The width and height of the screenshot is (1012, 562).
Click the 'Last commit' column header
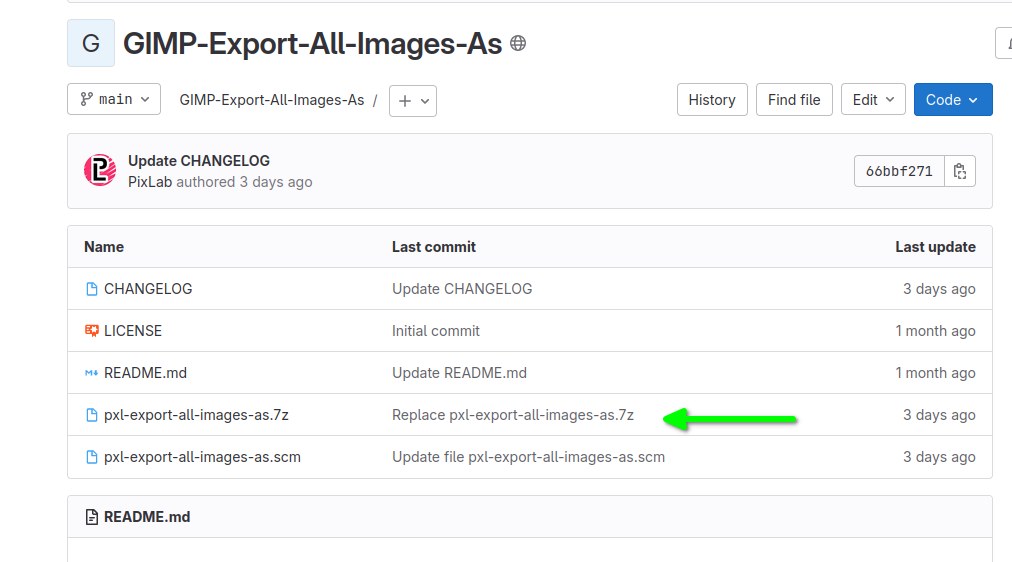pyautogui.click(x=434, y=247)
